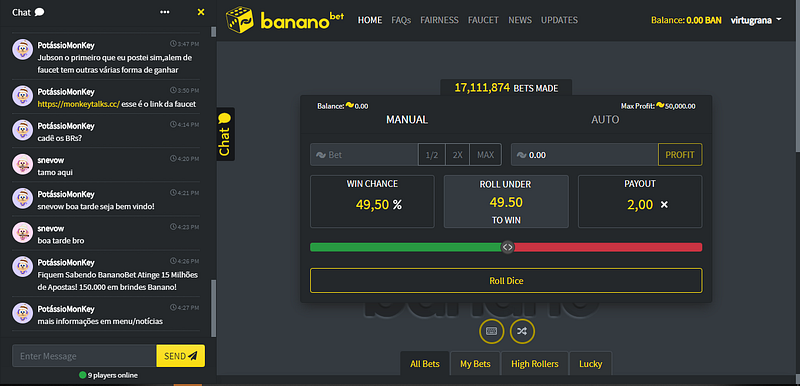
Task: Click the red part of the roll slider
Action: (x=608, y=247)
